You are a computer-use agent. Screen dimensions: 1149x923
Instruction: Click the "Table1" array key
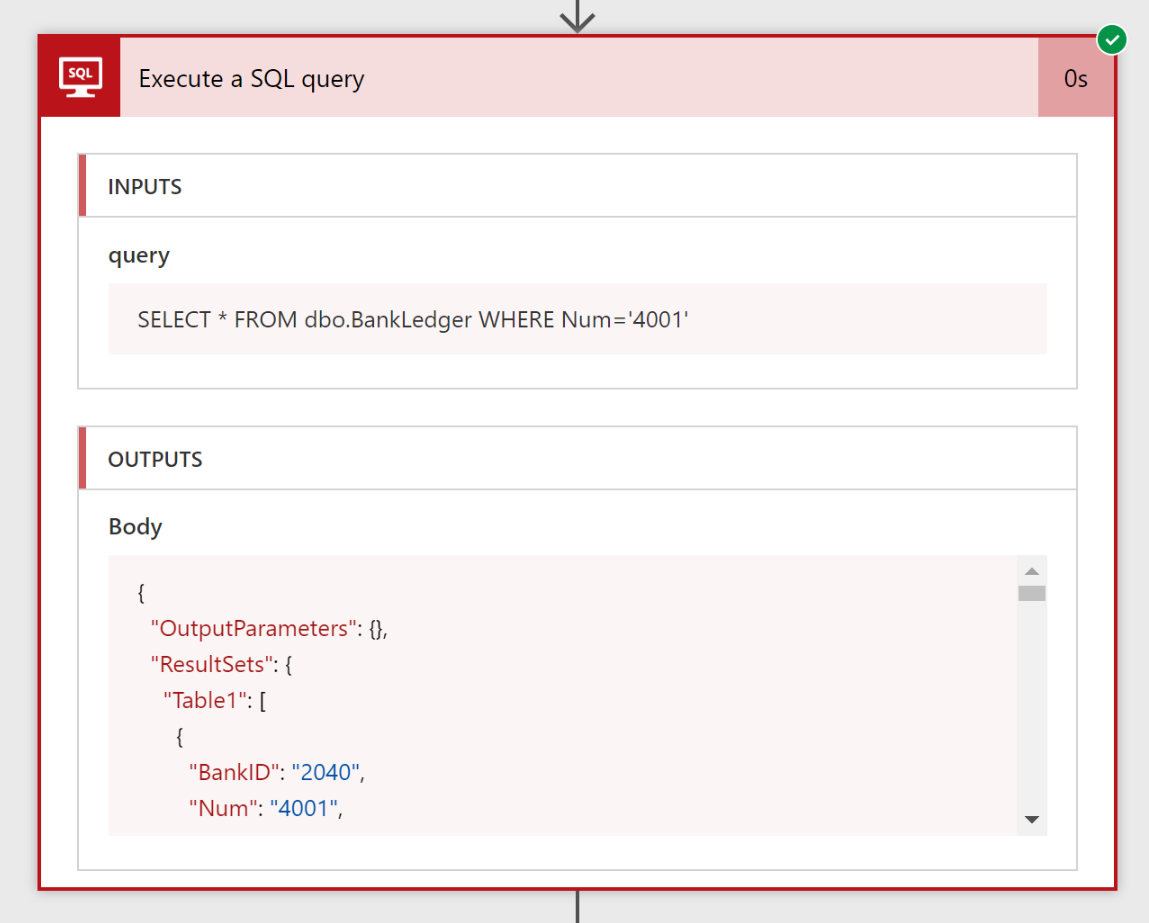tap(205, 700)
